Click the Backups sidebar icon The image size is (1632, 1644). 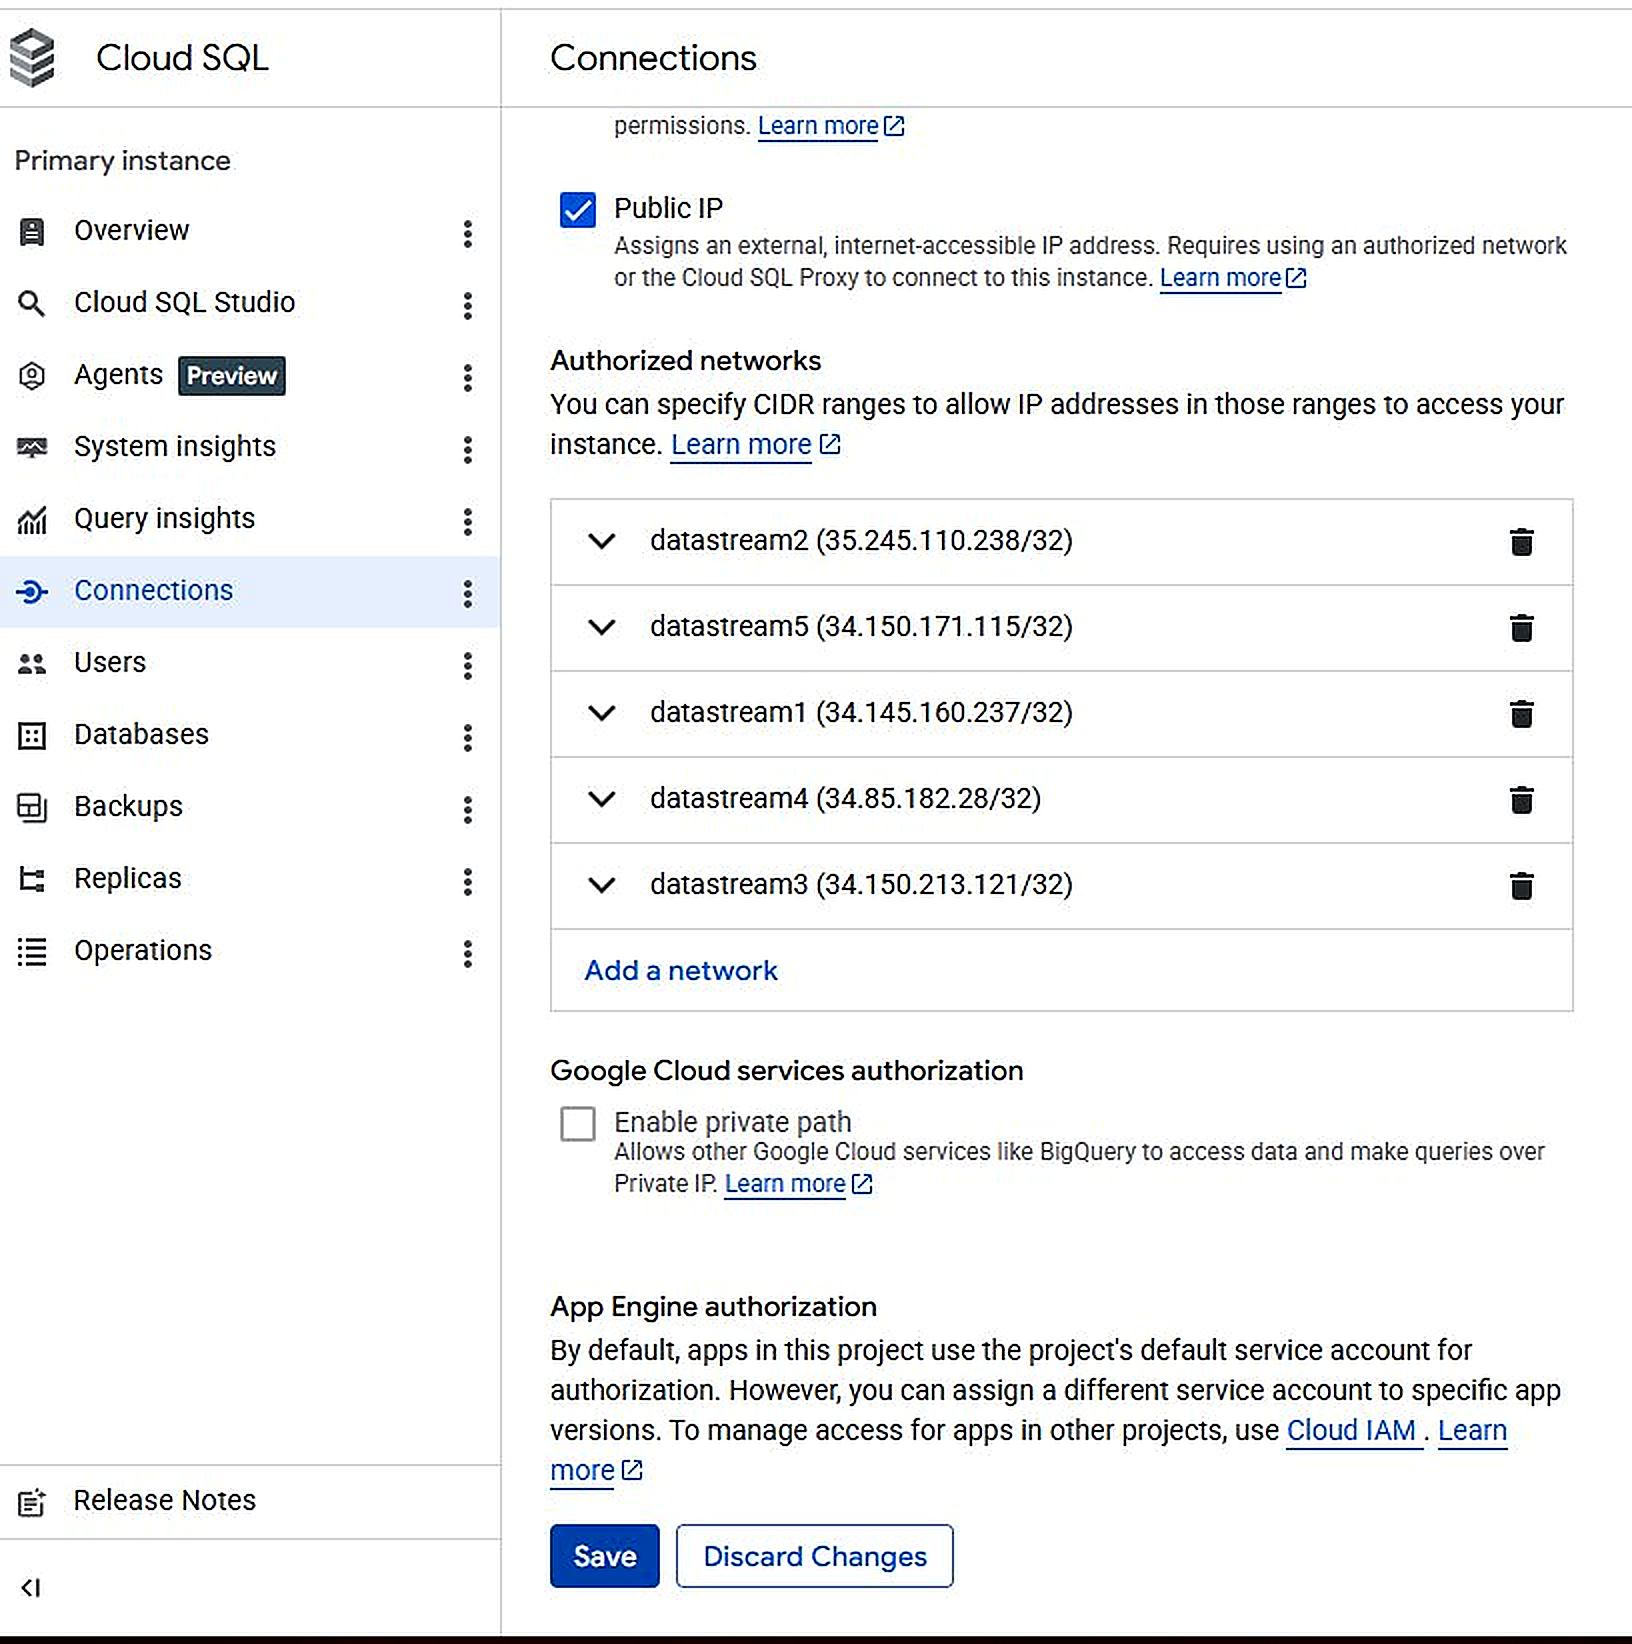32,807
